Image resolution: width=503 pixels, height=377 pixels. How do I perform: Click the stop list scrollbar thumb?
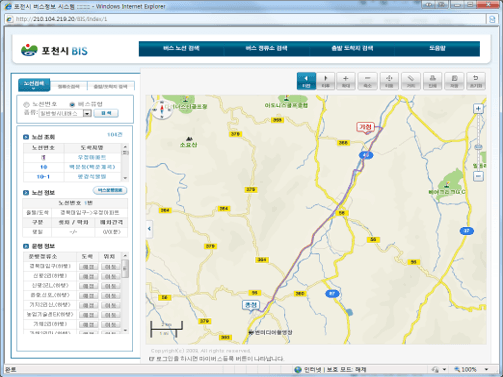[125, 269]
